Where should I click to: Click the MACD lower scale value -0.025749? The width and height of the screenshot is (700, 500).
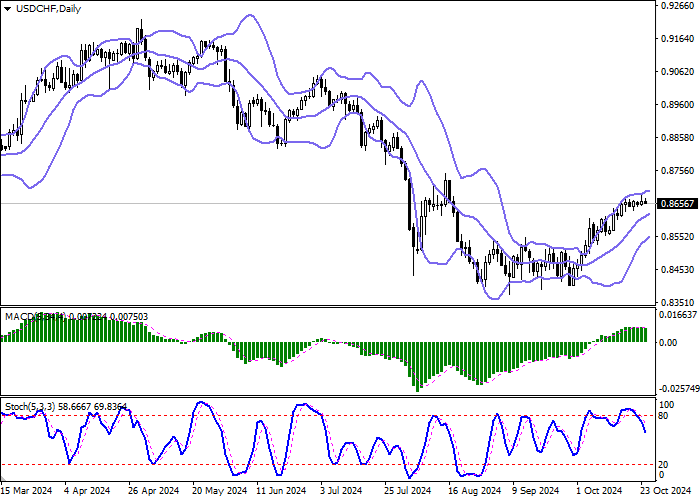coord(678,389)
